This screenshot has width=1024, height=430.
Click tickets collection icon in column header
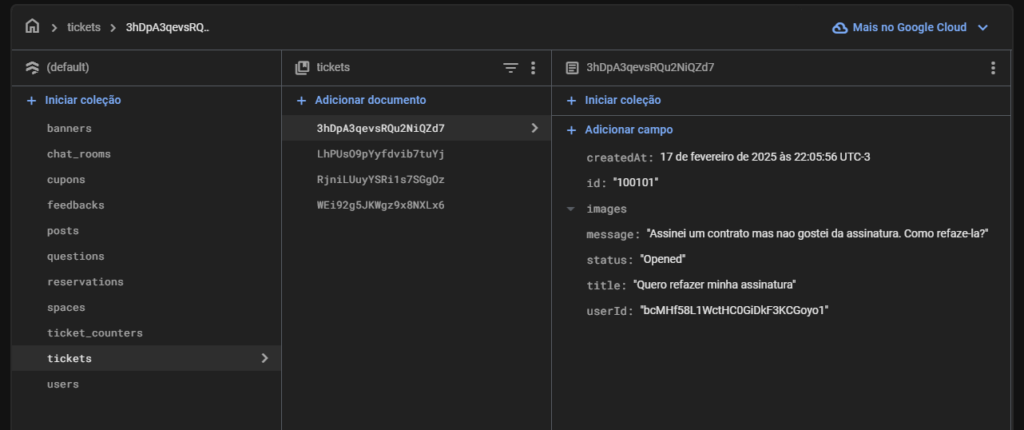click(x=302, y=67)
